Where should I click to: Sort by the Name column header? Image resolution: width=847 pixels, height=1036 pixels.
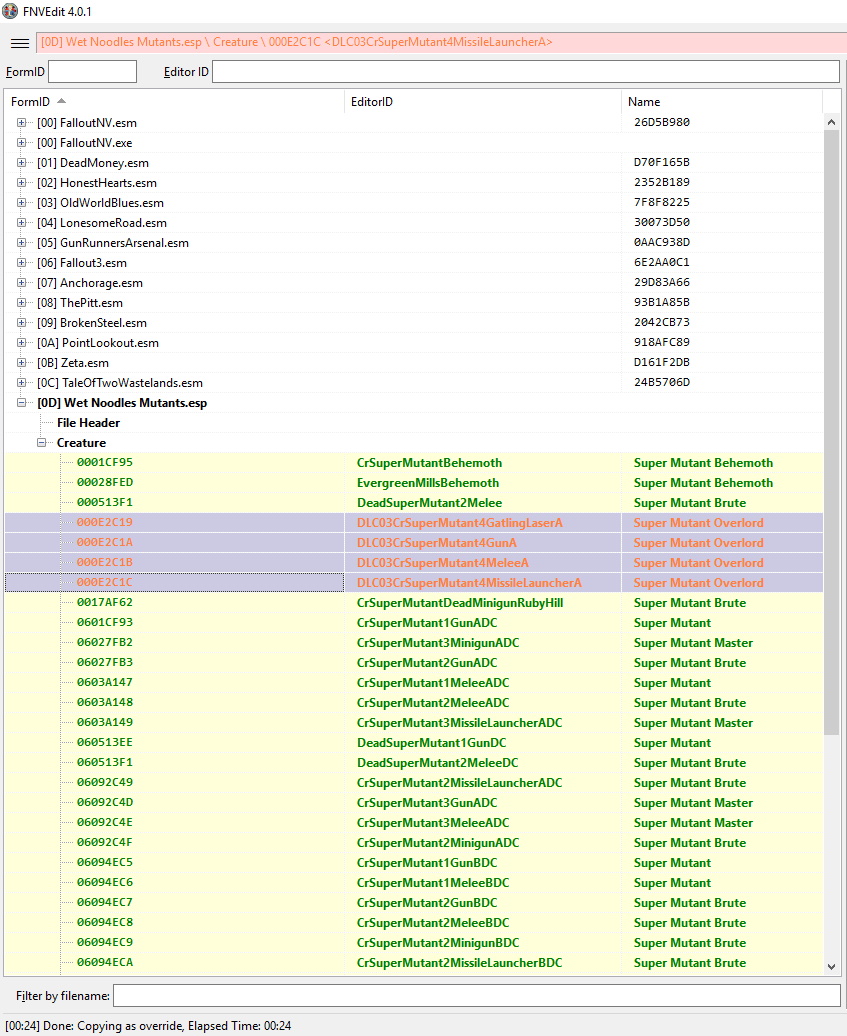click(x=721, y=102)
